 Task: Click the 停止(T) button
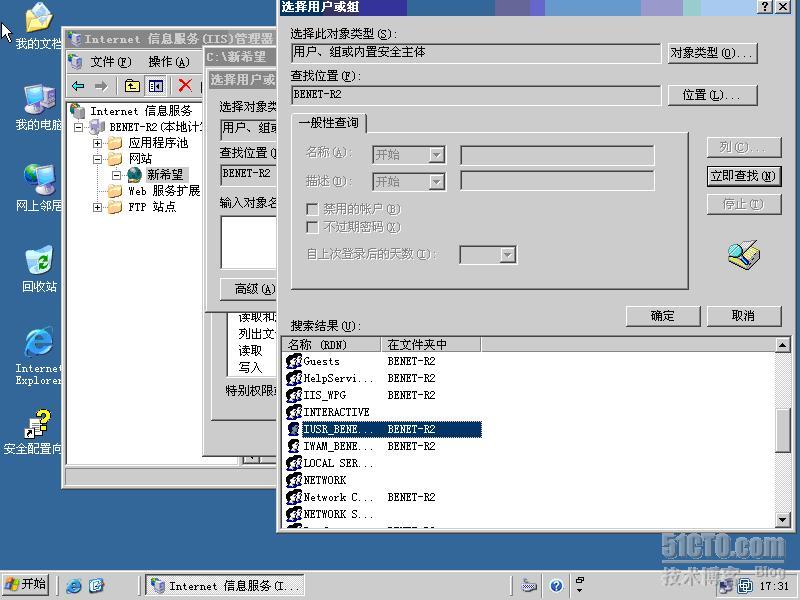tap(744, 205)
